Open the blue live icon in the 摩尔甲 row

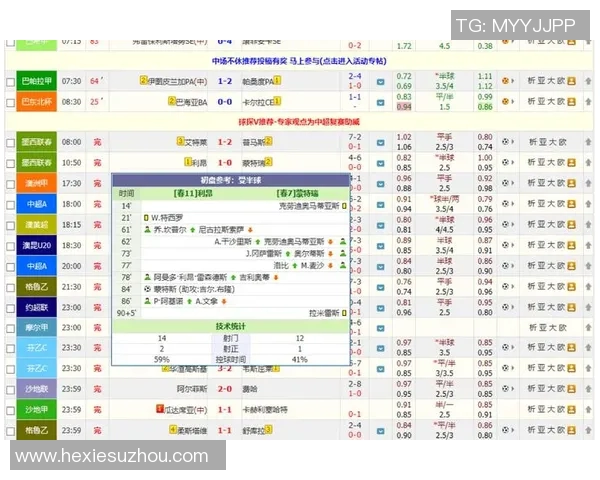point(380,328)
